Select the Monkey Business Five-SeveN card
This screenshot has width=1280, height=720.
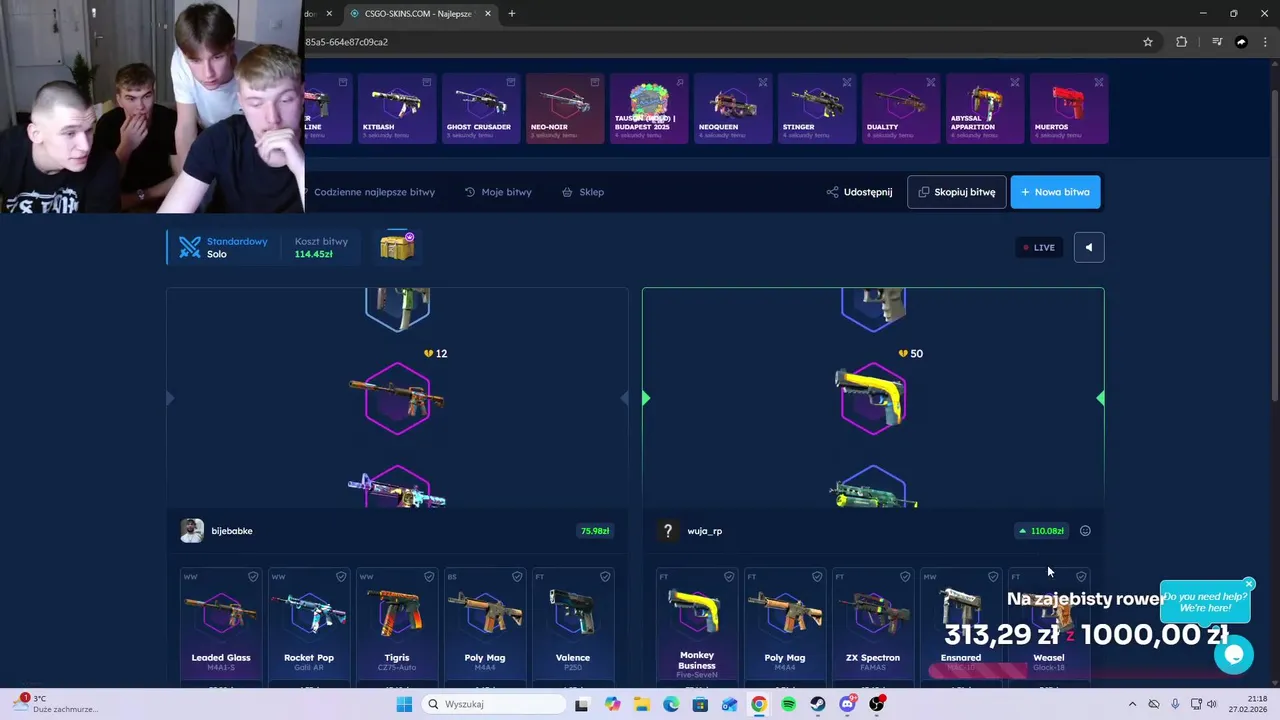(x=697, y=626)
